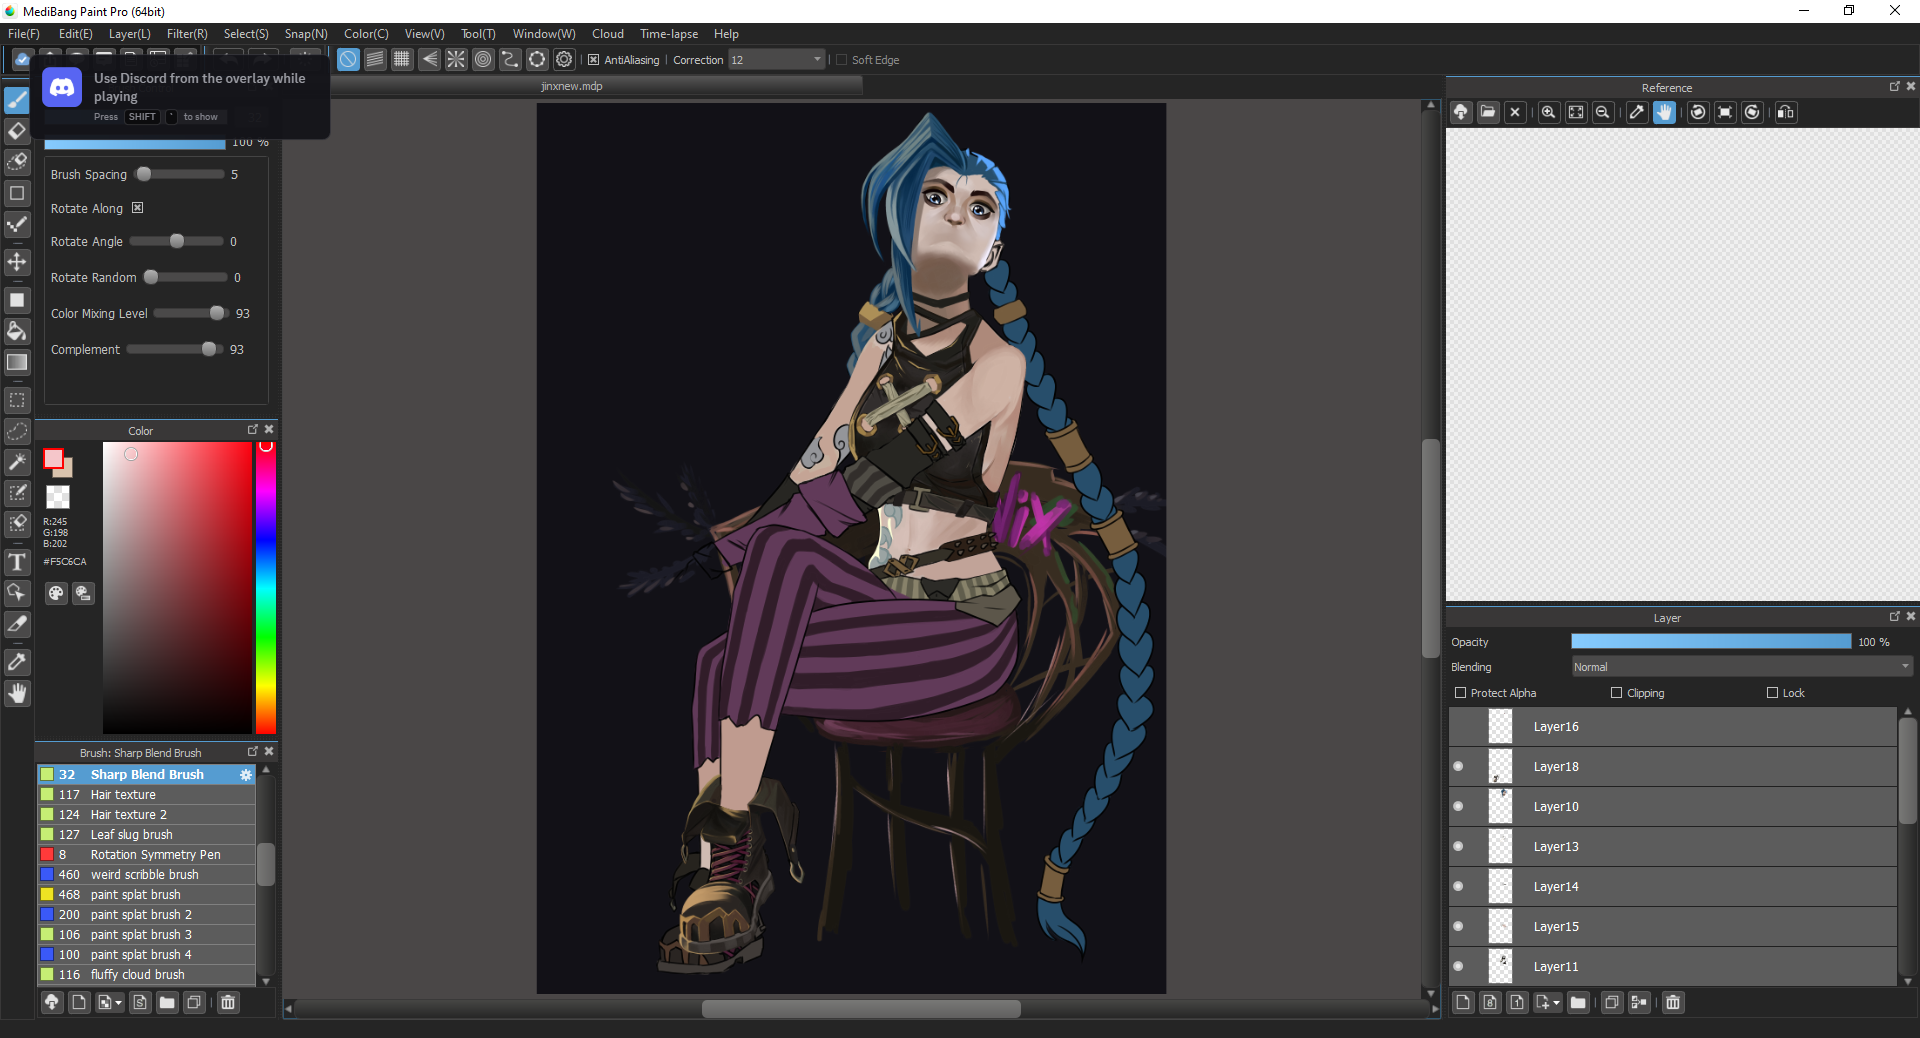Viewport: 1920px width, 1038px height.
Task: Open the Layer menu
Action: tap(130, 34)
